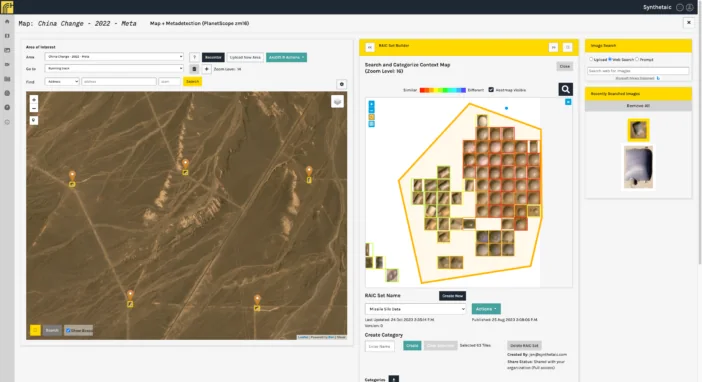Click the Search web for images field

(638, 71)
